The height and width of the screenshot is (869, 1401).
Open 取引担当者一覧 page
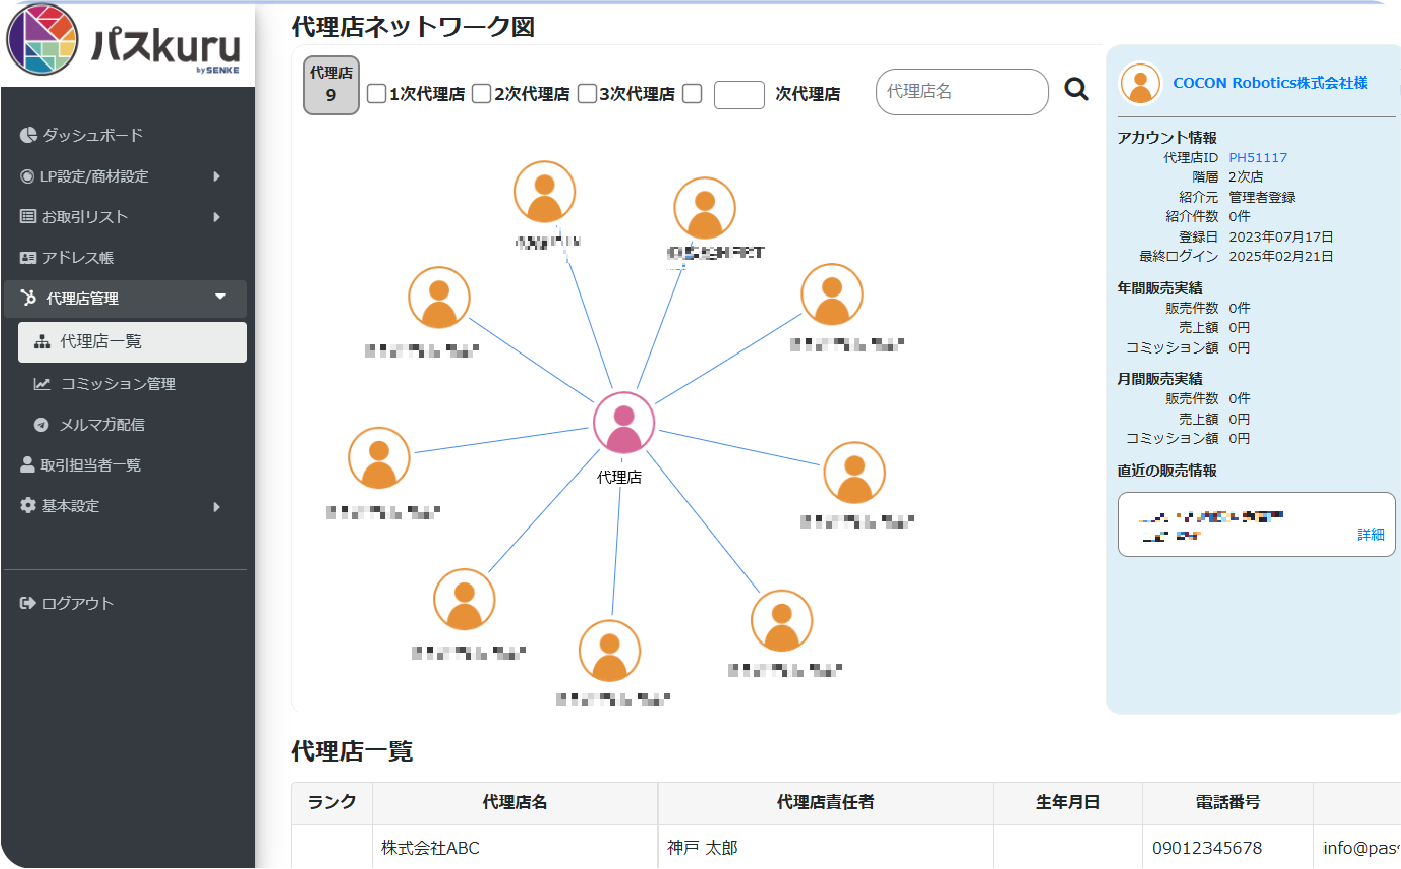click(90, 465)
